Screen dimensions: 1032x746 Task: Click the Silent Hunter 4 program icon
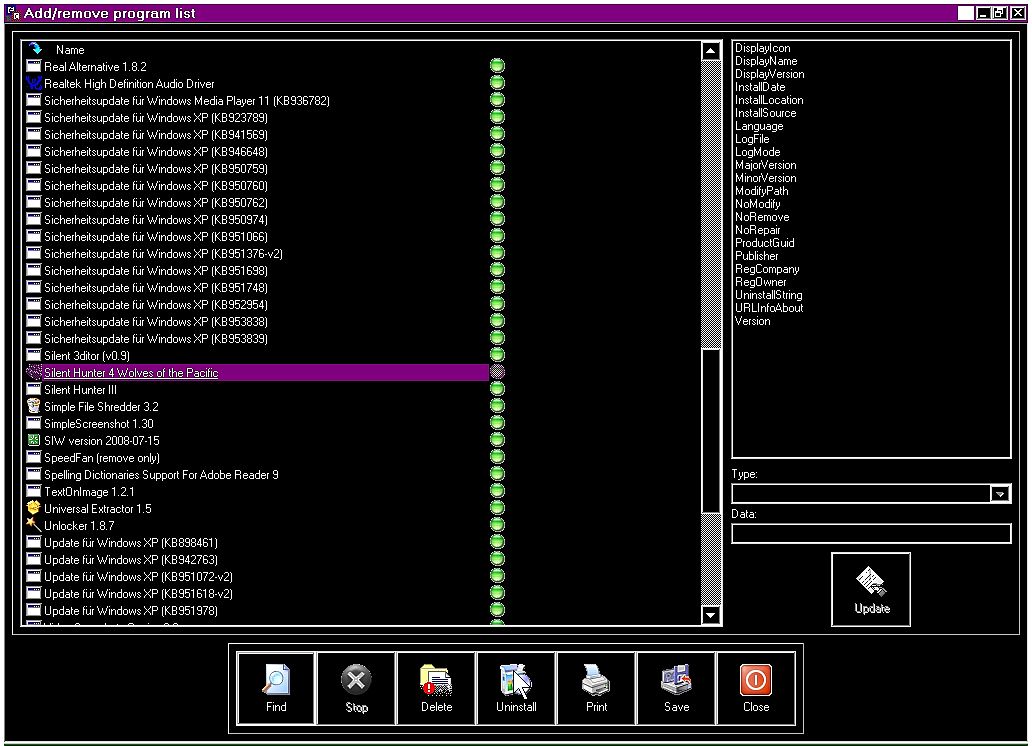(34, 373)
